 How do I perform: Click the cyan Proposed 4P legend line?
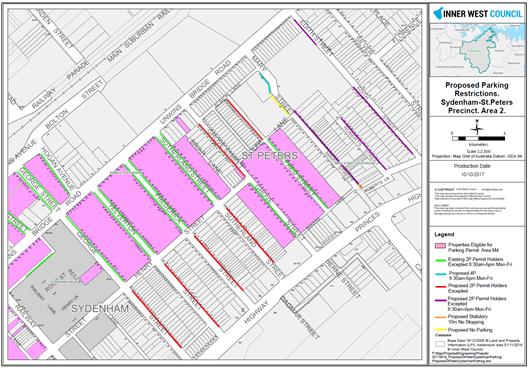pyautogui.click(x=440, y=274)
